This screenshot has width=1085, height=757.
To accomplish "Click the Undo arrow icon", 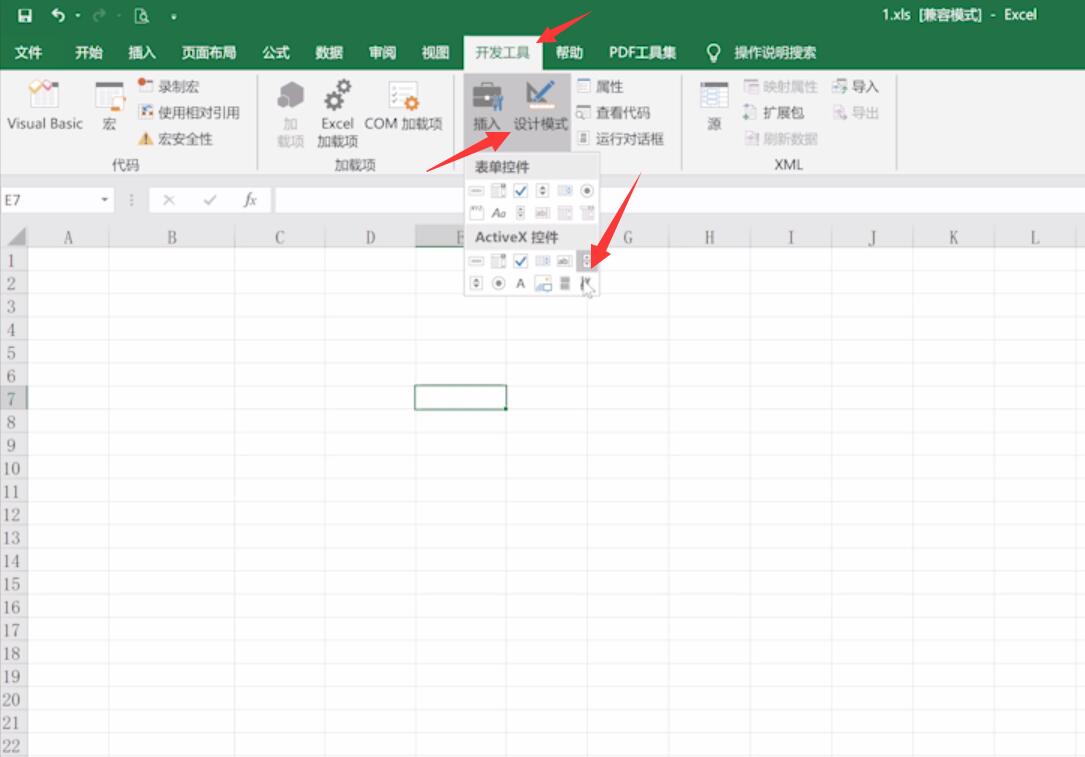I will 58,15.
